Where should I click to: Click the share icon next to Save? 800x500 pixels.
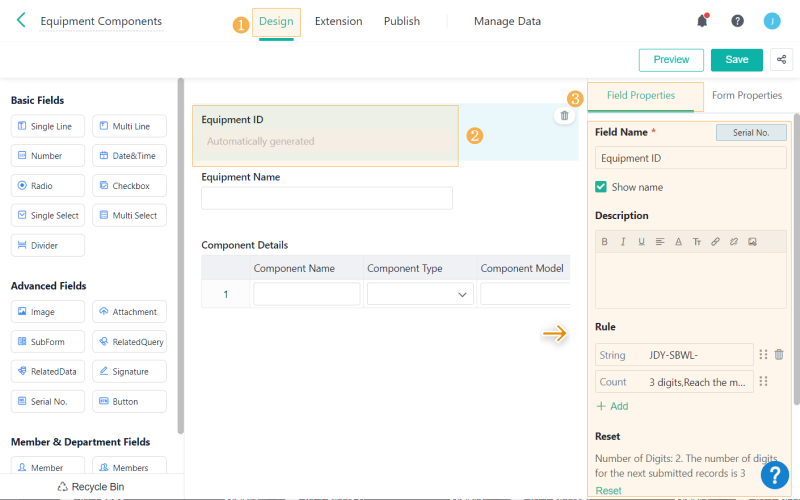[x=781, y=60]
